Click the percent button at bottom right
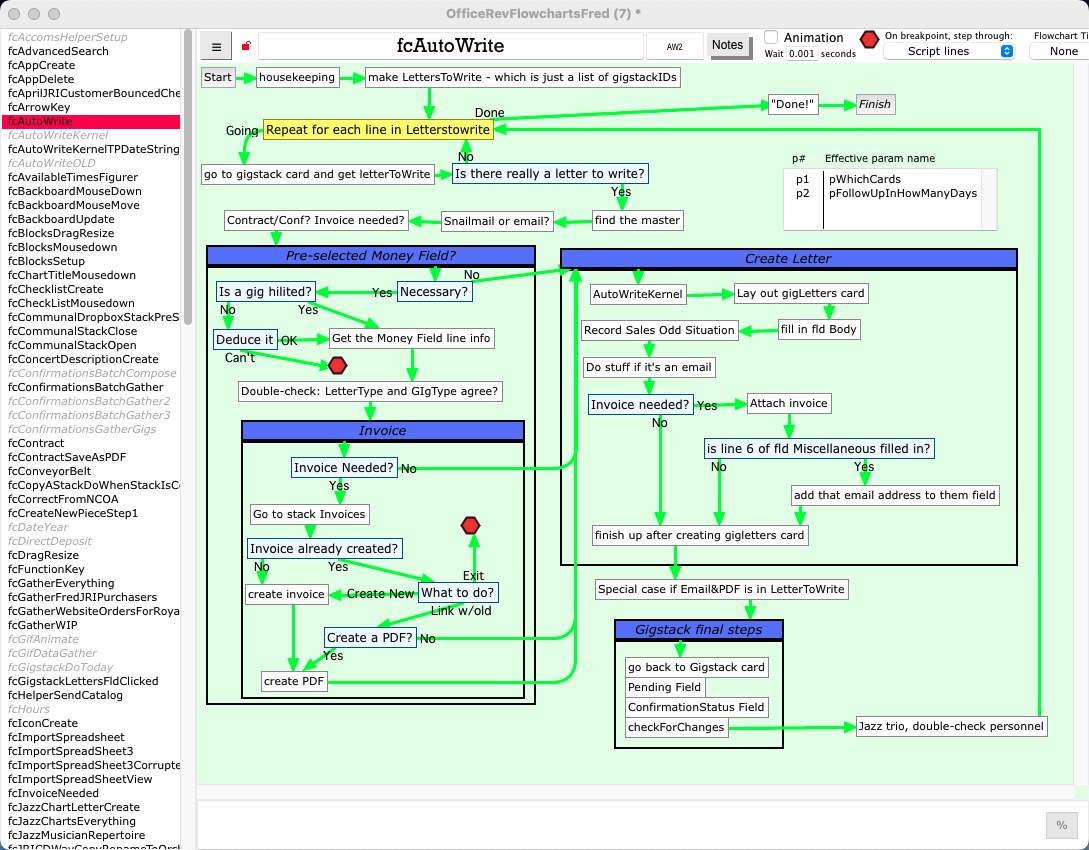1089x850 pixels. [x=1061, y=825]
